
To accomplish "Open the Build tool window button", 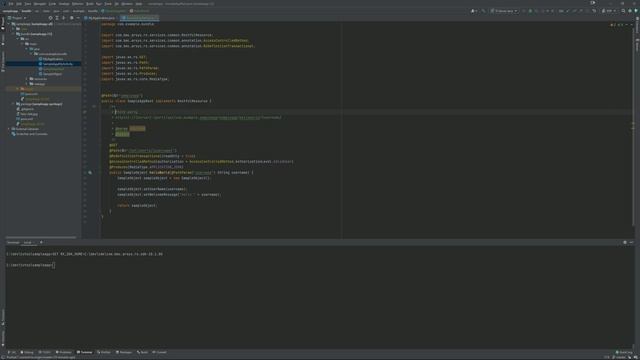I will (x=142, y=352).
